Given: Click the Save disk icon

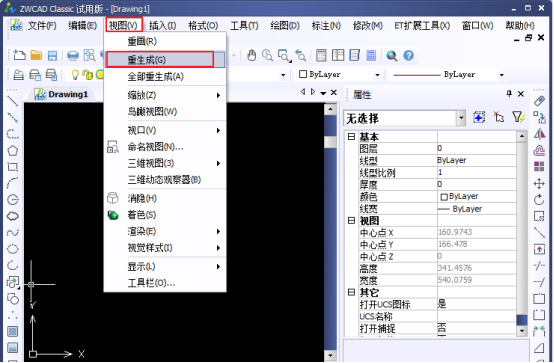Looking at the screenshot, I should pos(52,55).
